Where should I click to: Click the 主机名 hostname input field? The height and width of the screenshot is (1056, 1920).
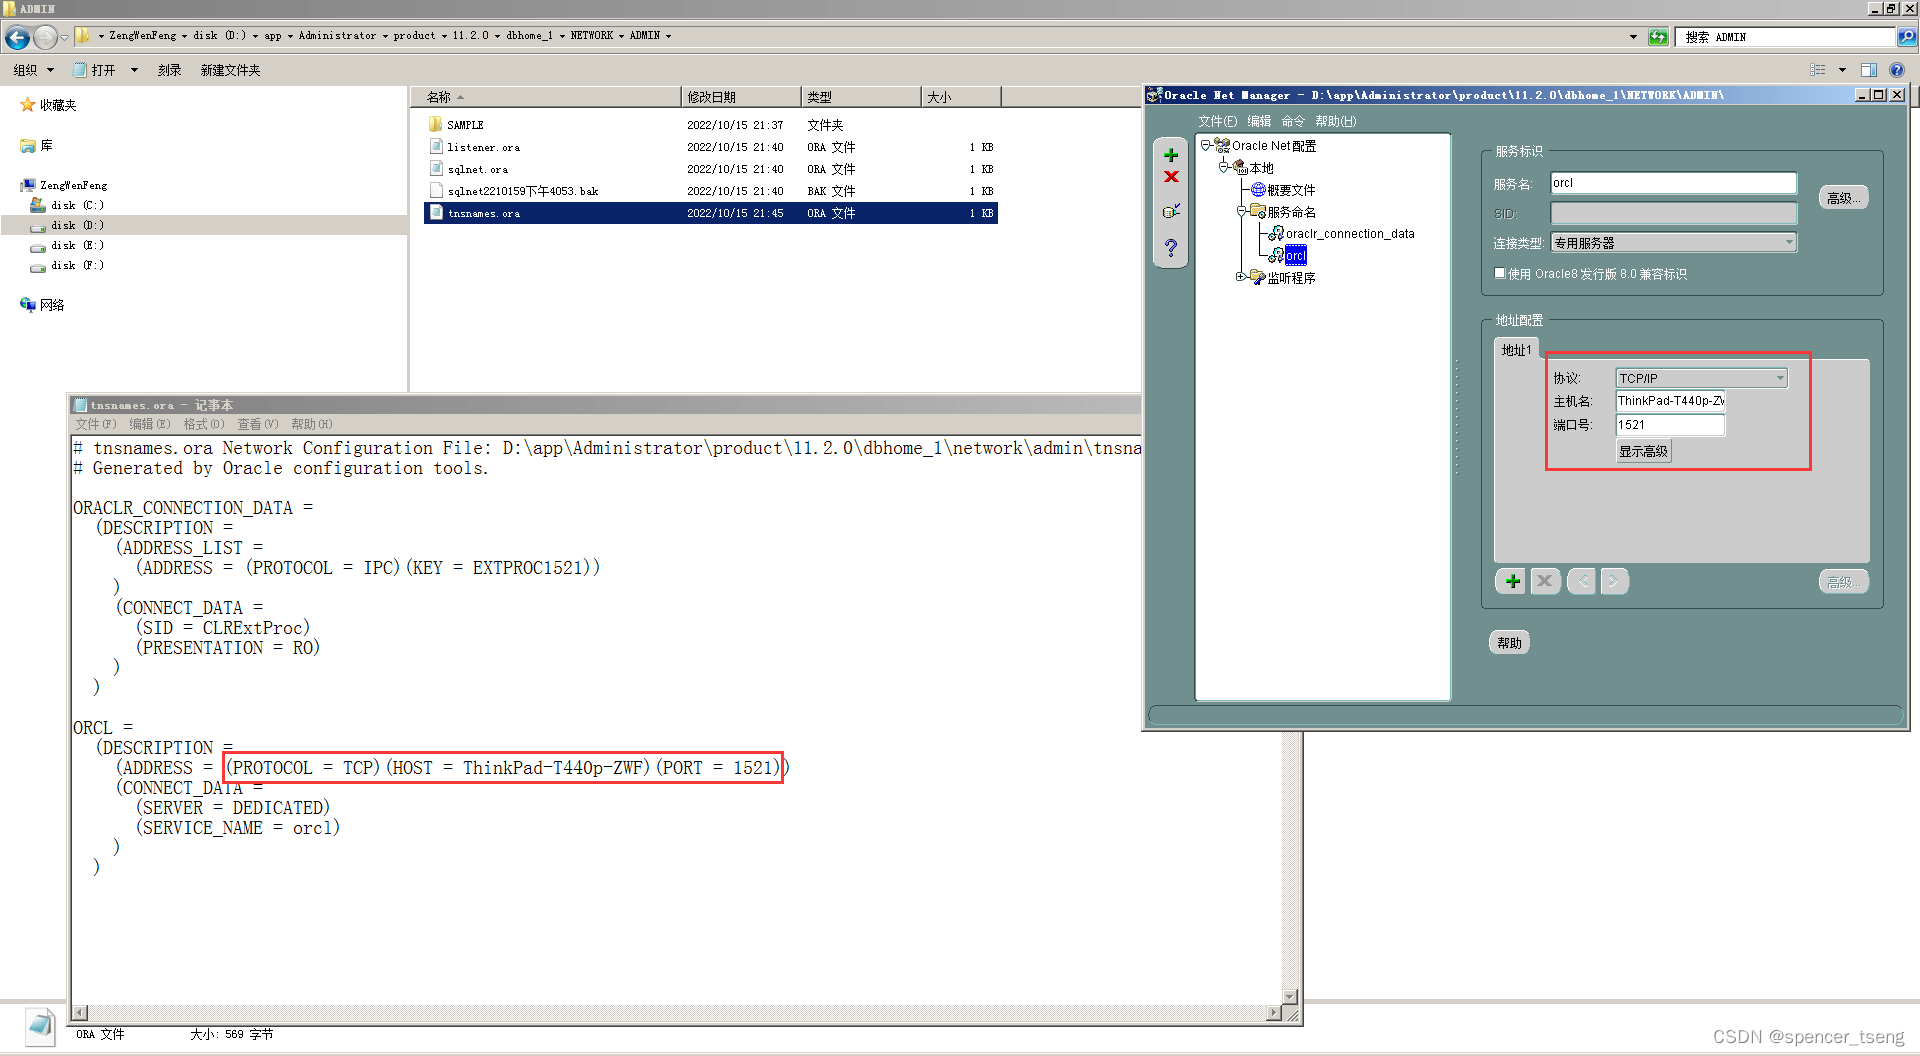click(x=1670, y=401)
